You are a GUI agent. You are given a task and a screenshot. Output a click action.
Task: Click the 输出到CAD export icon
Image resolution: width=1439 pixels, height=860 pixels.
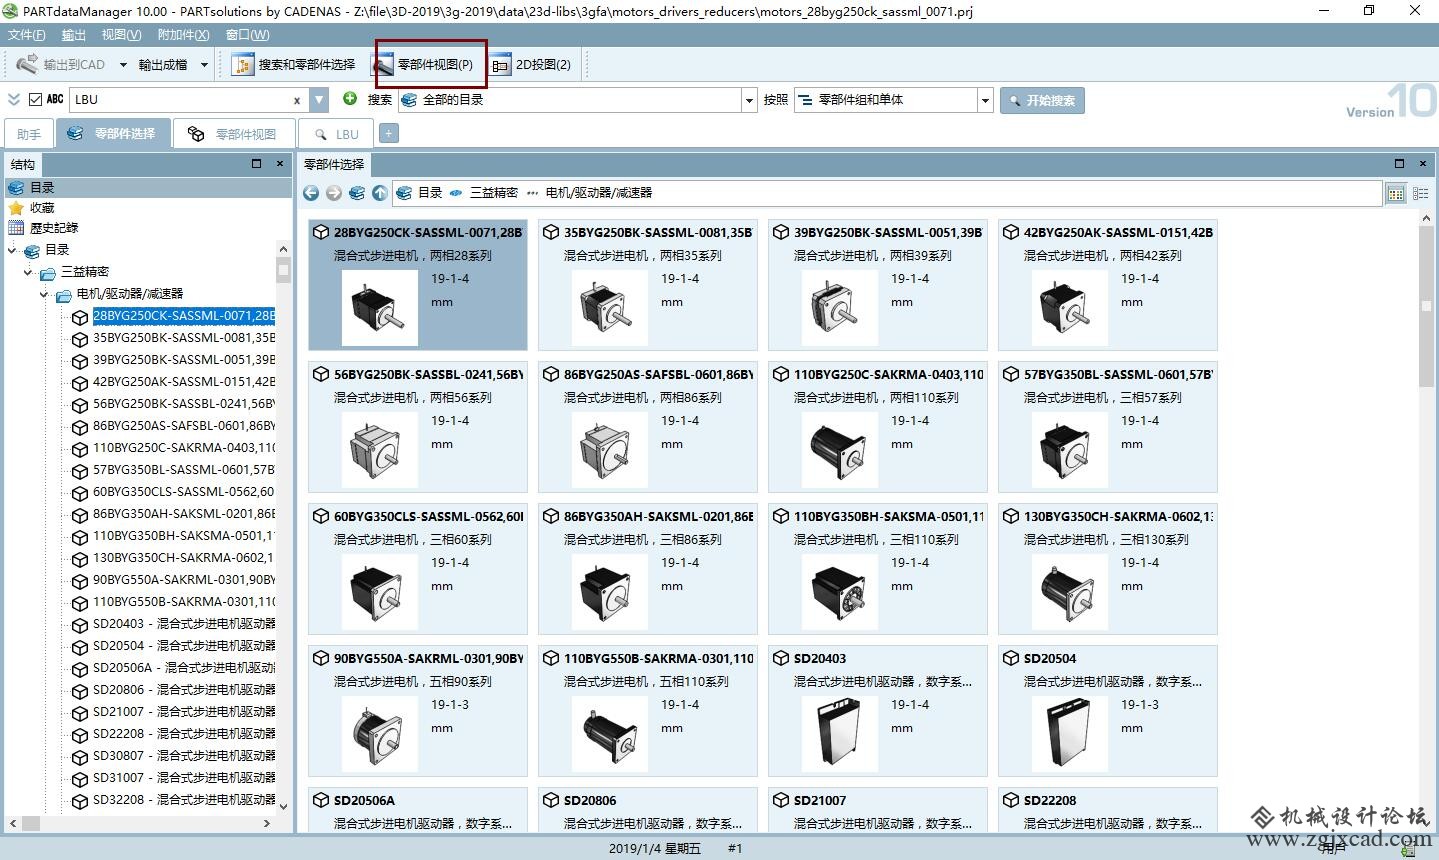click(x=27, y=65)
